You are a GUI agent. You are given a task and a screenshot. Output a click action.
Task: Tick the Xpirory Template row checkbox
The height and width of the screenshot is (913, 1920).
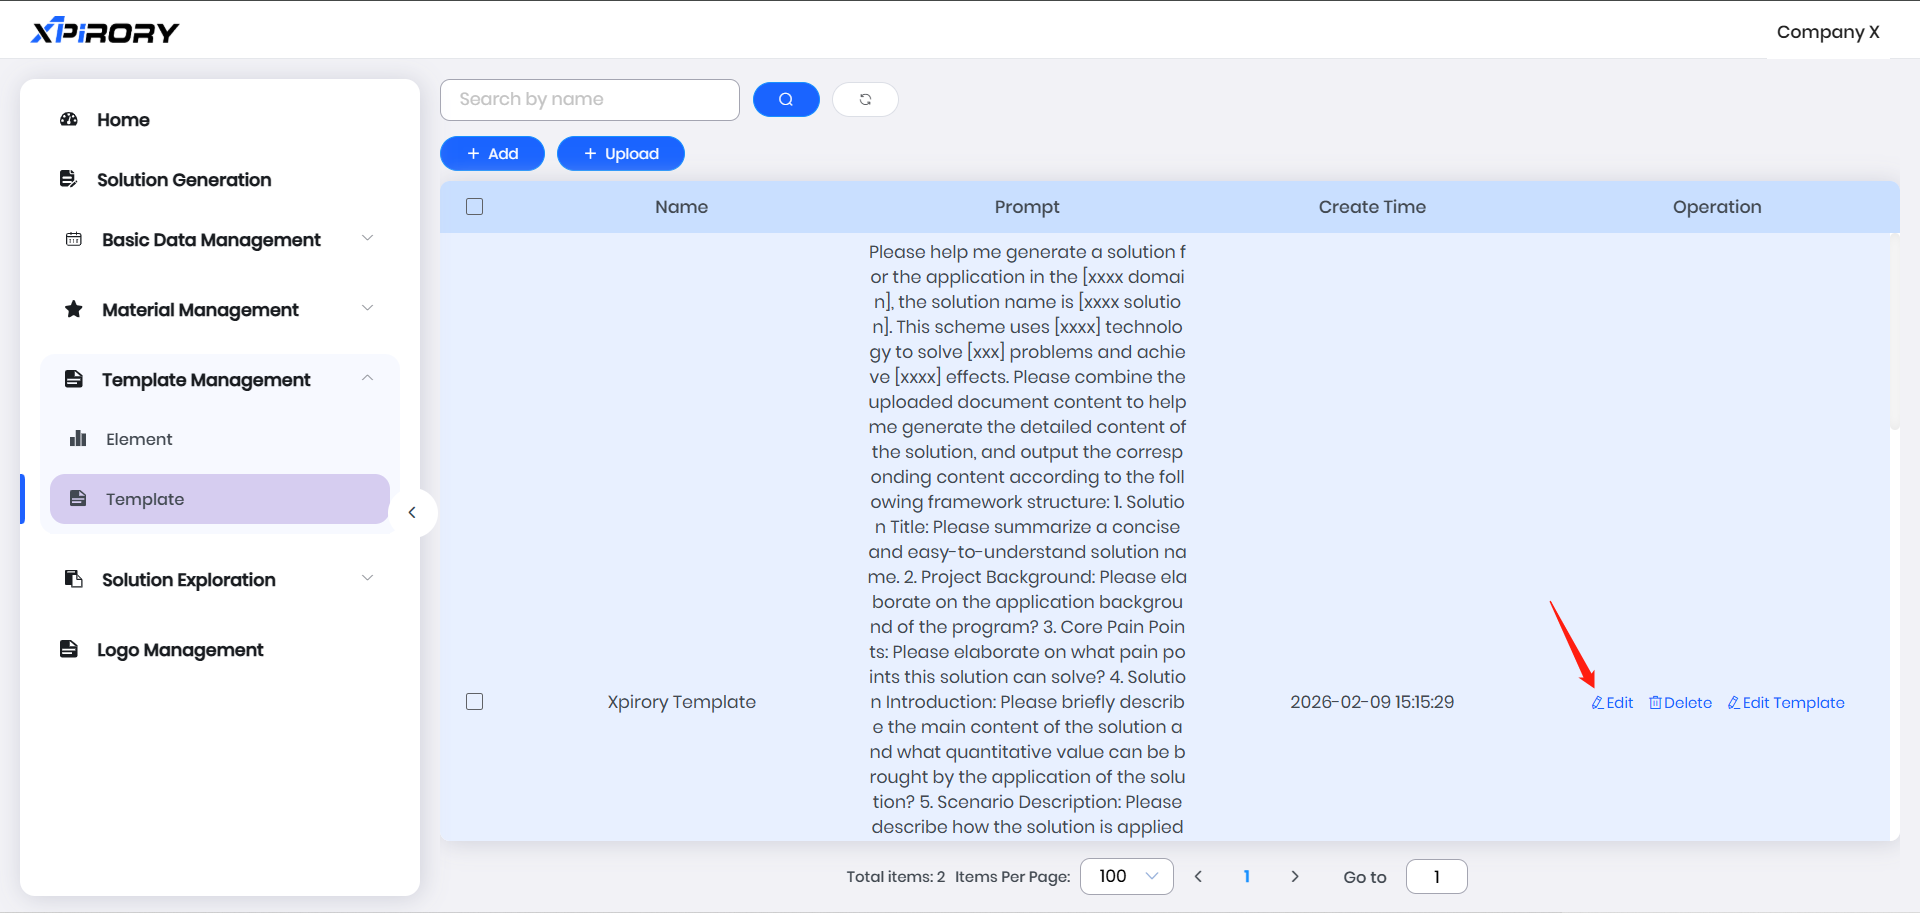tap(475, 702)
